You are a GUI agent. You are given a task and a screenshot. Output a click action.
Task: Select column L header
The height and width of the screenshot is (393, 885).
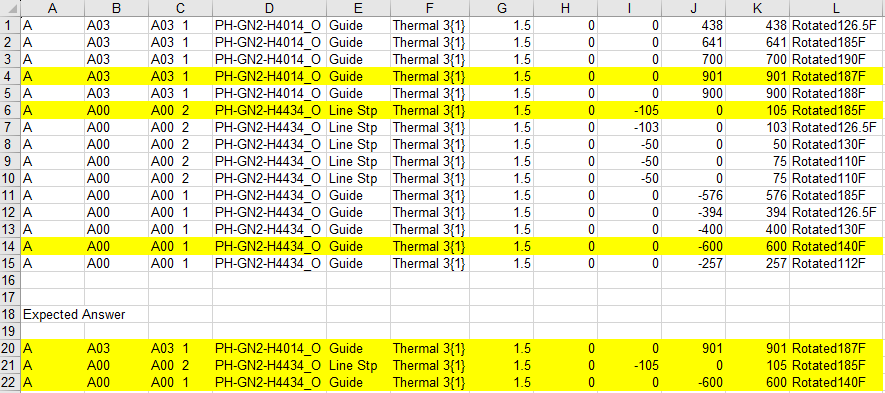pyautogui.click(x=836, y=8)
